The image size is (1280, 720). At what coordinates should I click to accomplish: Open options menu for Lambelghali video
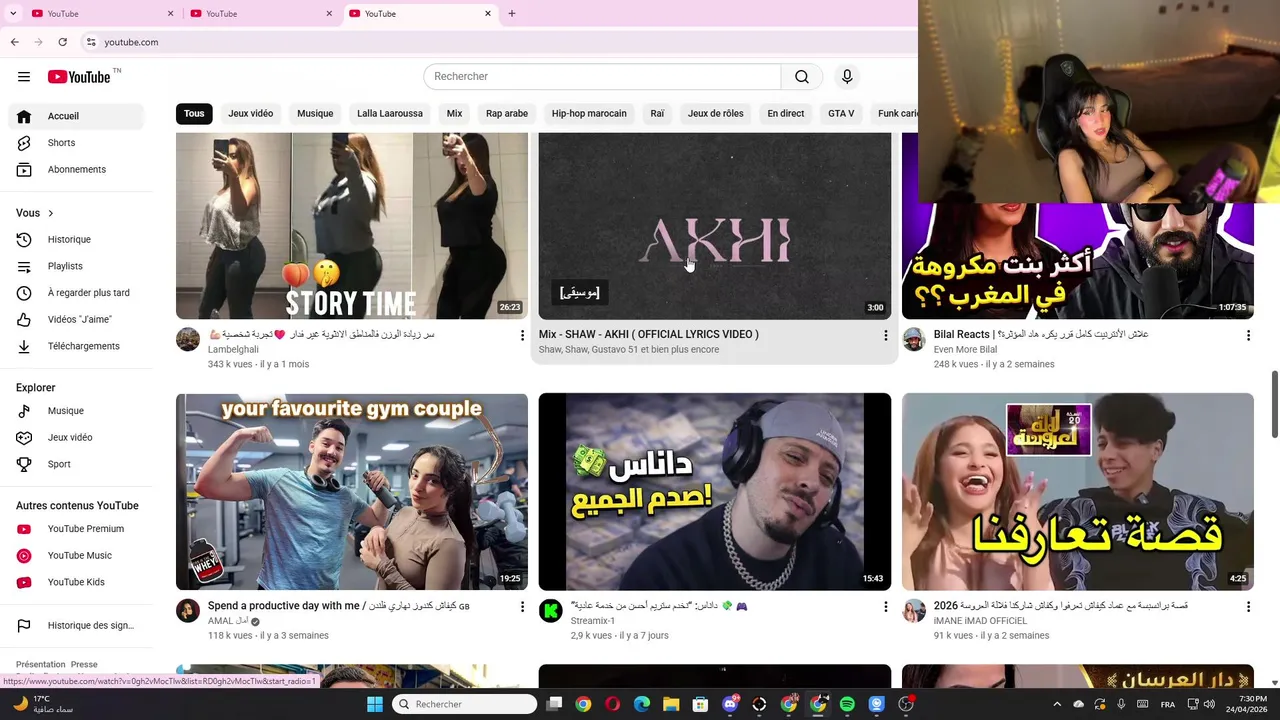[x=522, y=335]
